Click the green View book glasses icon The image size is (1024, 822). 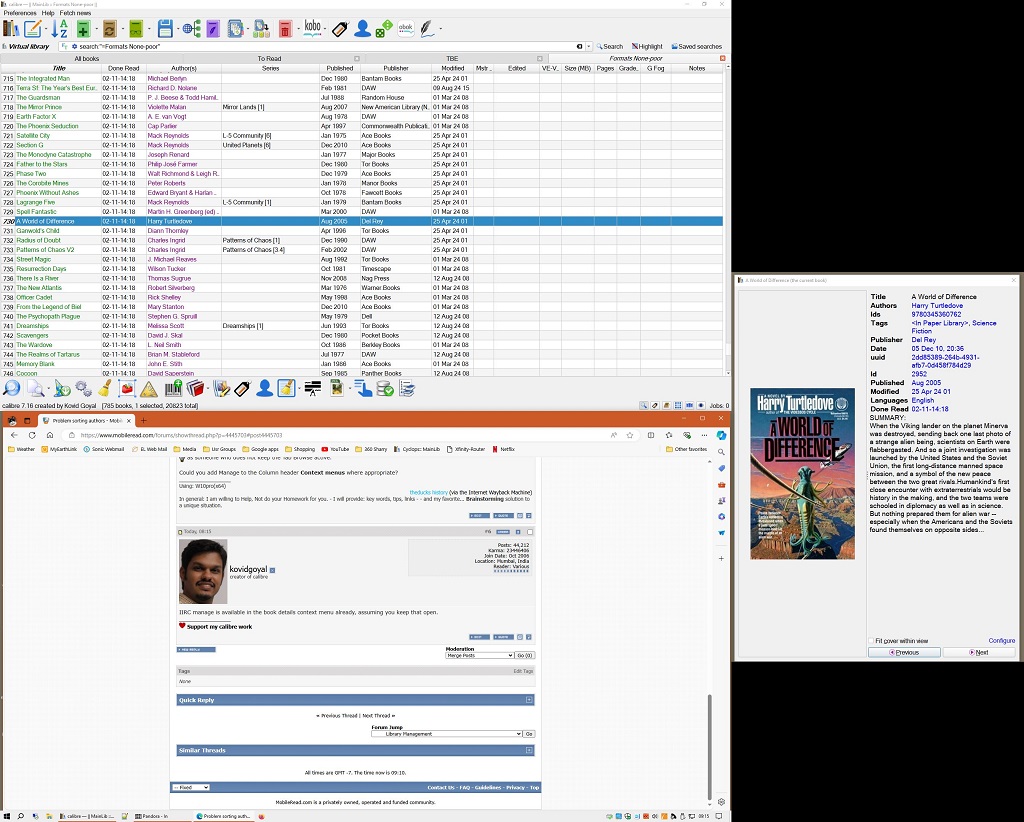(136, 28)
